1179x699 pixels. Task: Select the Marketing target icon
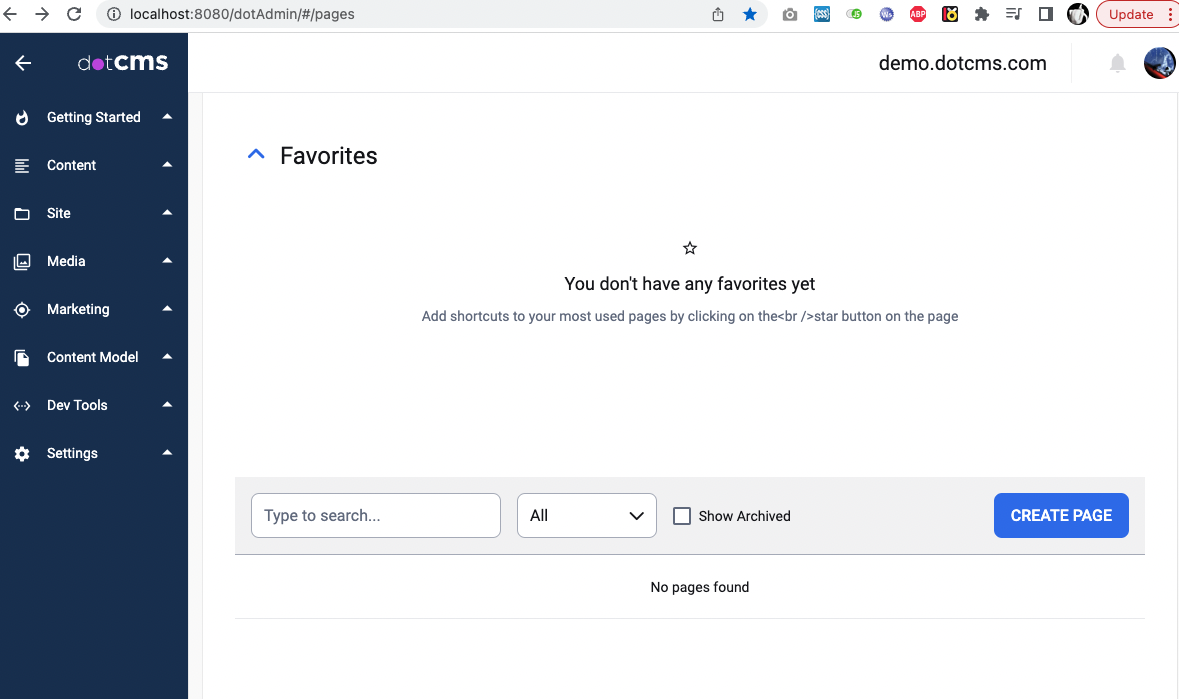(x=22, y=309)
